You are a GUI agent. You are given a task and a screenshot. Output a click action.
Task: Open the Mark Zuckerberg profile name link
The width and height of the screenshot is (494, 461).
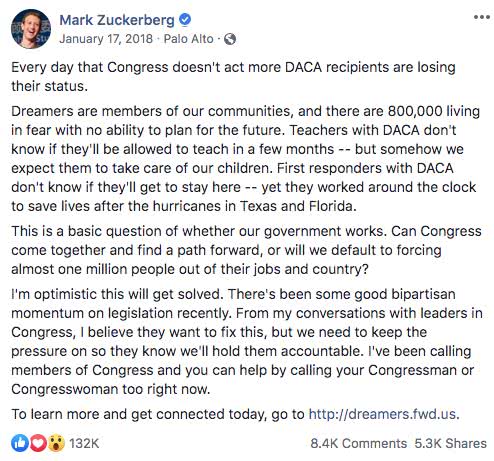tap(117, 20)
